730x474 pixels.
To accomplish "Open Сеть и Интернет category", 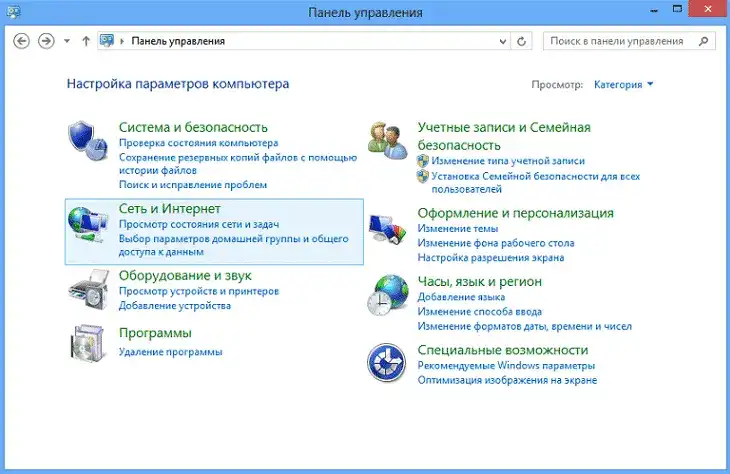I will [x=169, y=209].
